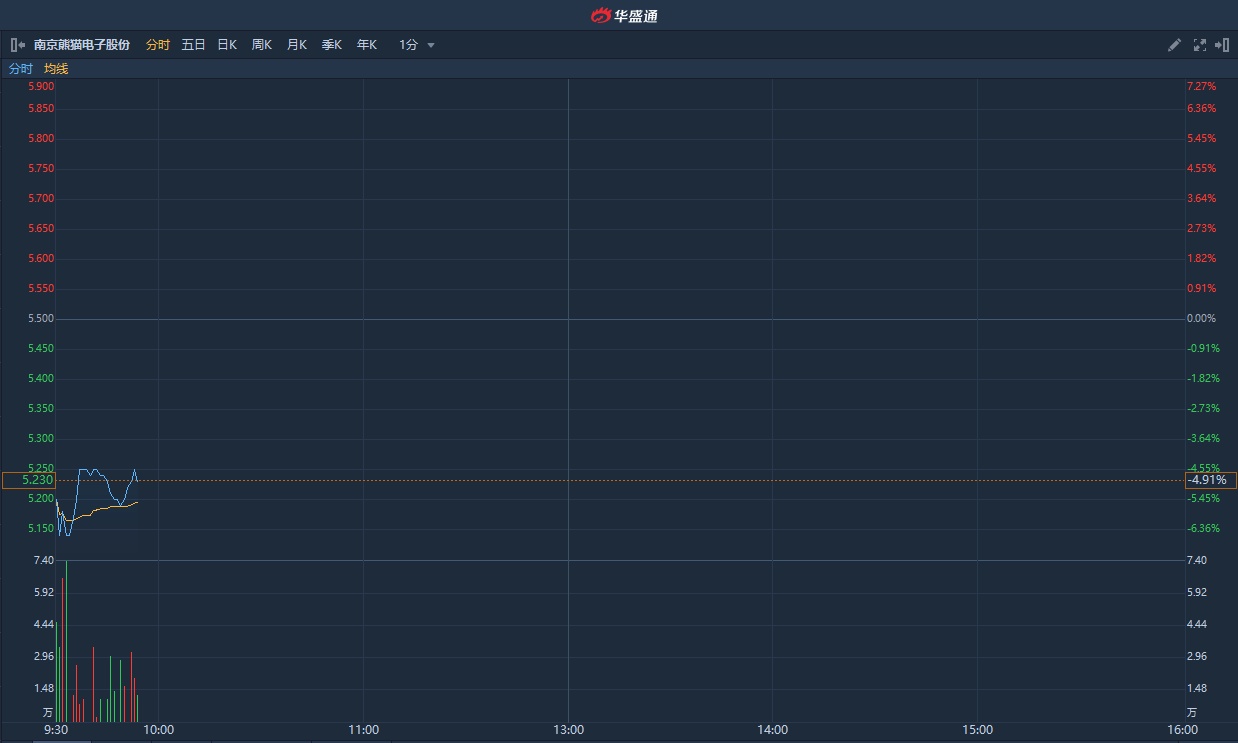Click the -4.91% change label
Screen dimensions: 1238x743
point(1207,480)
